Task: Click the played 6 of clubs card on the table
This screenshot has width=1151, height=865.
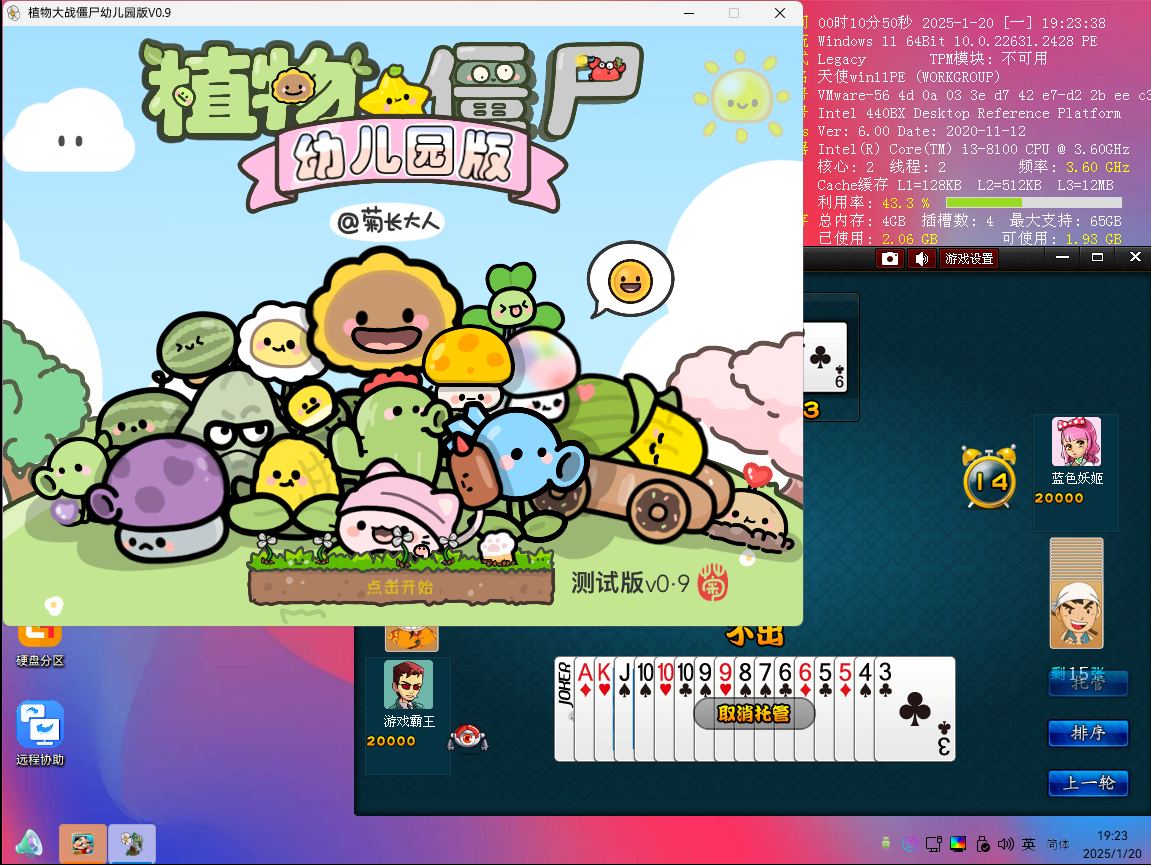Action: (826, 358)
